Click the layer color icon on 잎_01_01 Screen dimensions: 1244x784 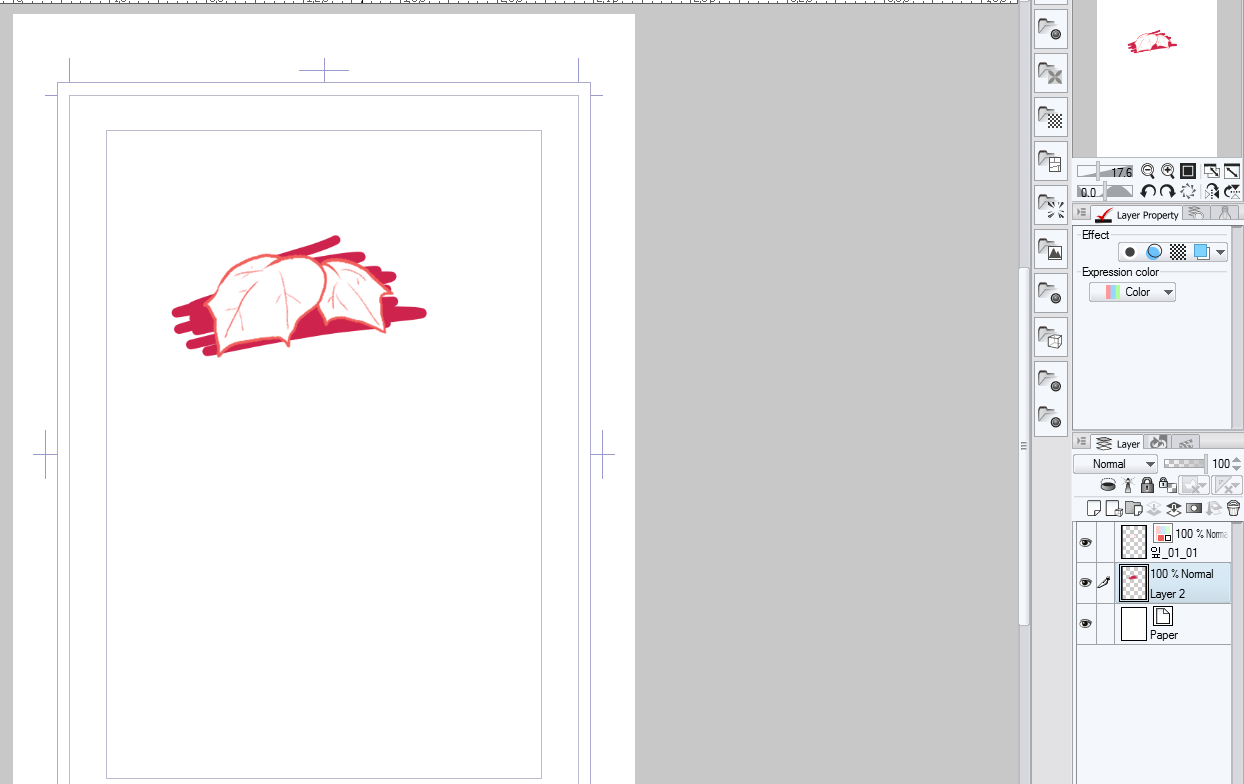(x=1162, y=533)
